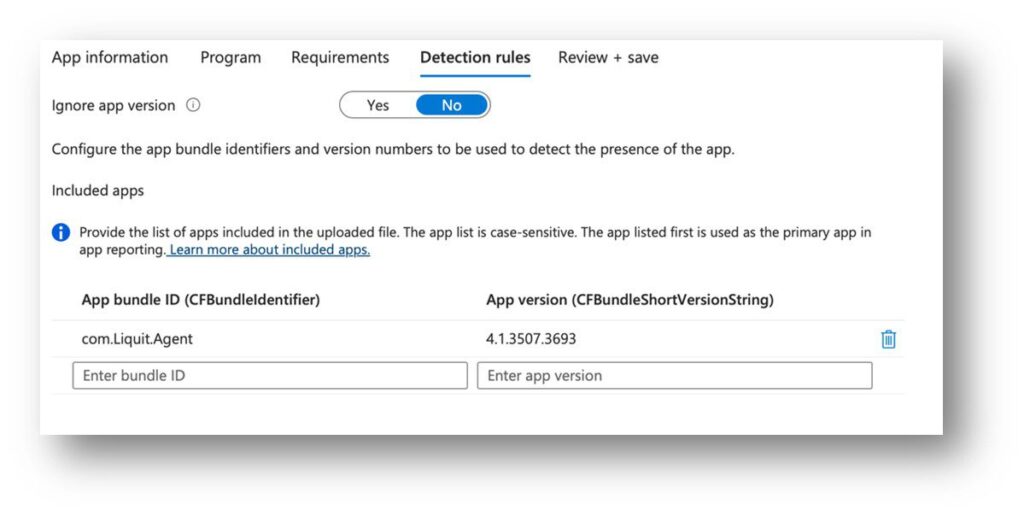Click the App version column header
The width and height of the screenshot is (1024, 516).
coord(629,299)
